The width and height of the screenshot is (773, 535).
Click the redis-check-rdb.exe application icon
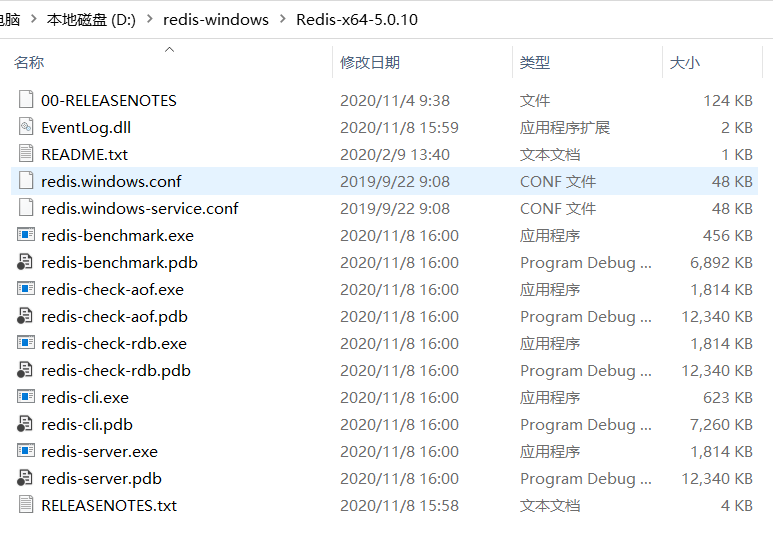26,343
